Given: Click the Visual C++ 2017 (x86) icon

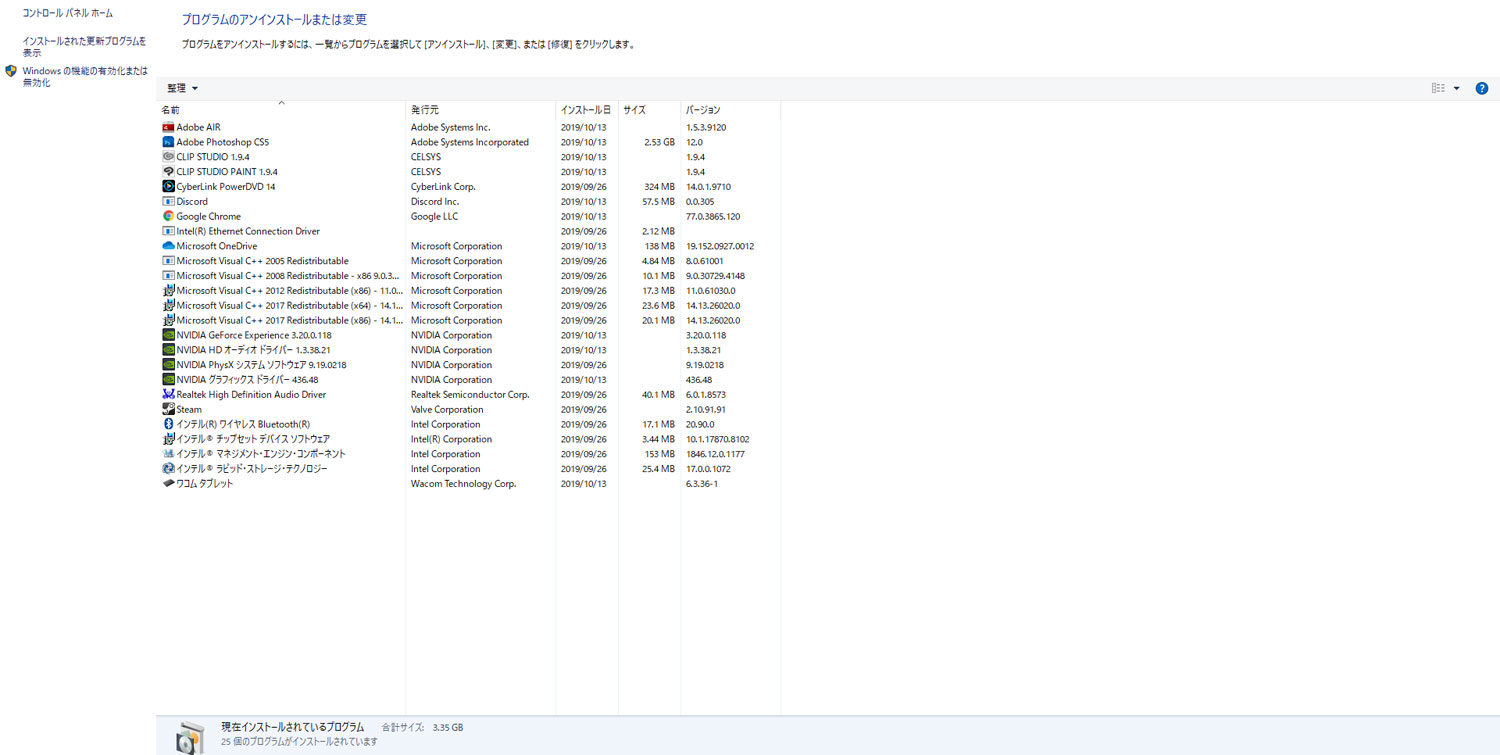Looking at the screenshot, I should pos(168,320).
